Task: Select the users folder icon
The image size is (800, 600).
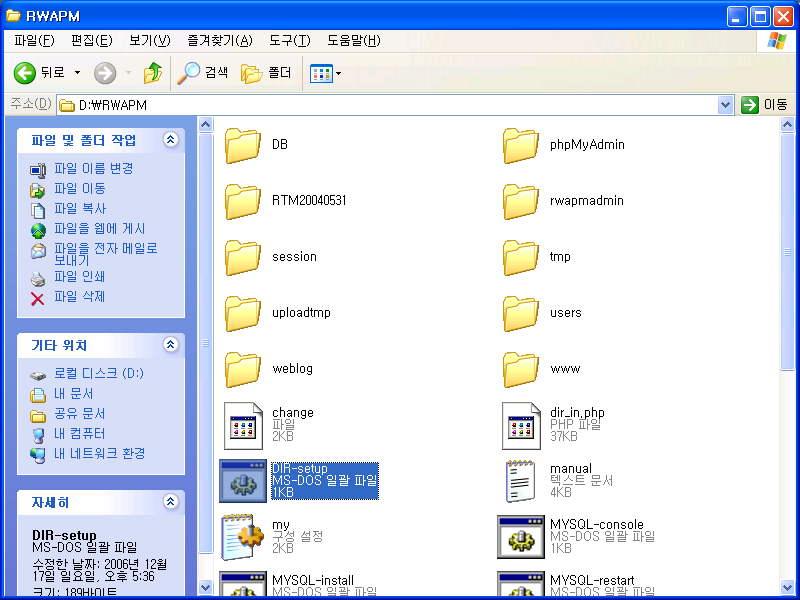Action: (520, 314)
